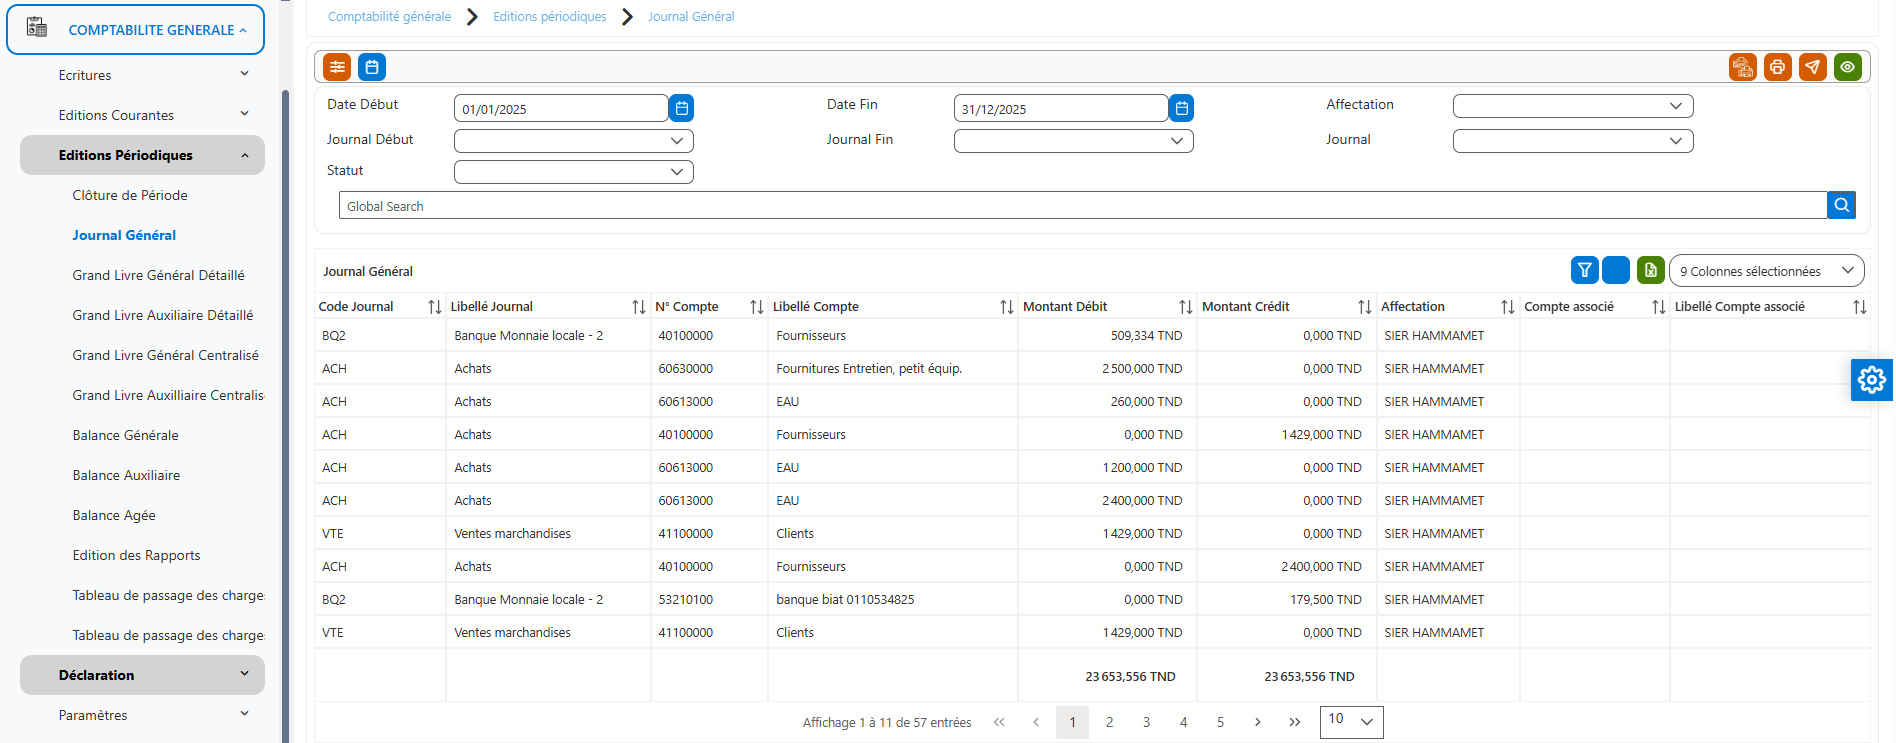
Task: Click the orange filter sliders toolbar icon
Action: click(337, 67)
